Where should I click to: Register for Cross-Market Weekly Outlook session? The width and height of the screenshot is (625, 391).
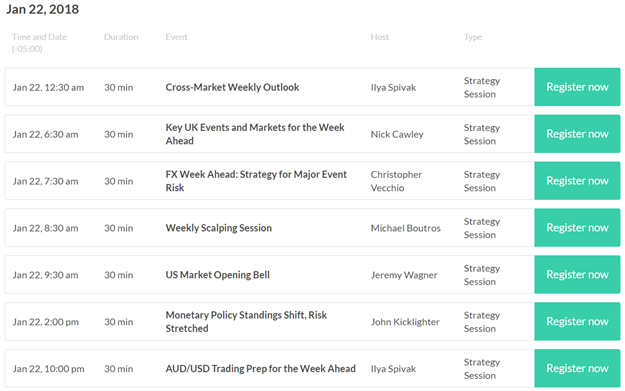[x=577, y=87]
